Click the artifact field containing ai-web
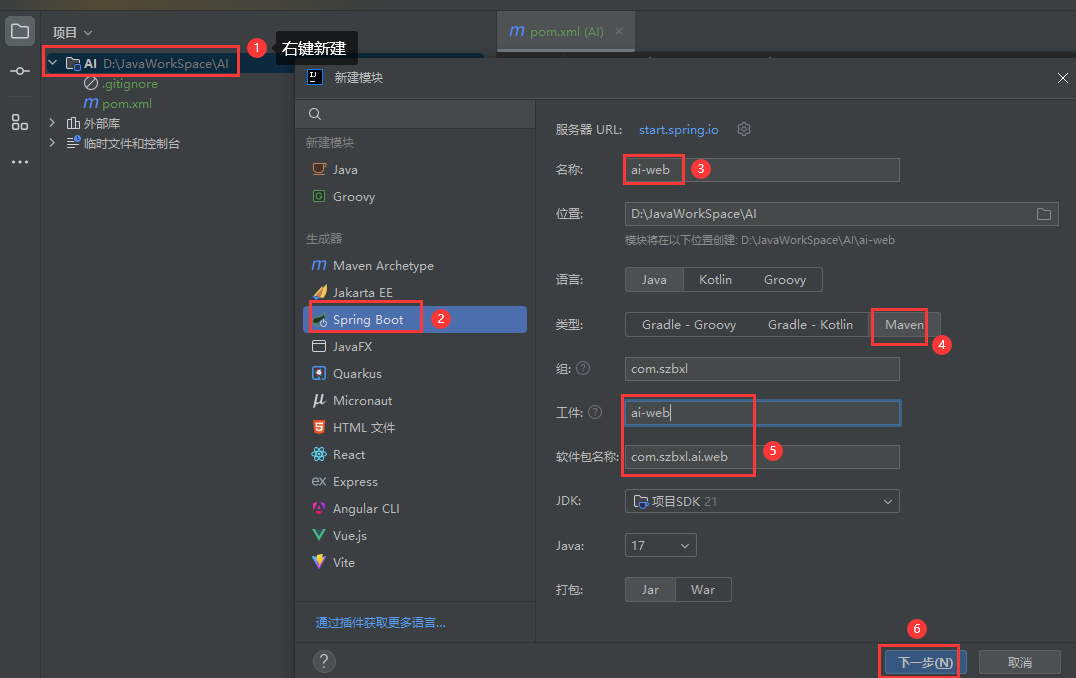Image resolution: width=1076 pixels, height=678 pixels. click(762, 412)
